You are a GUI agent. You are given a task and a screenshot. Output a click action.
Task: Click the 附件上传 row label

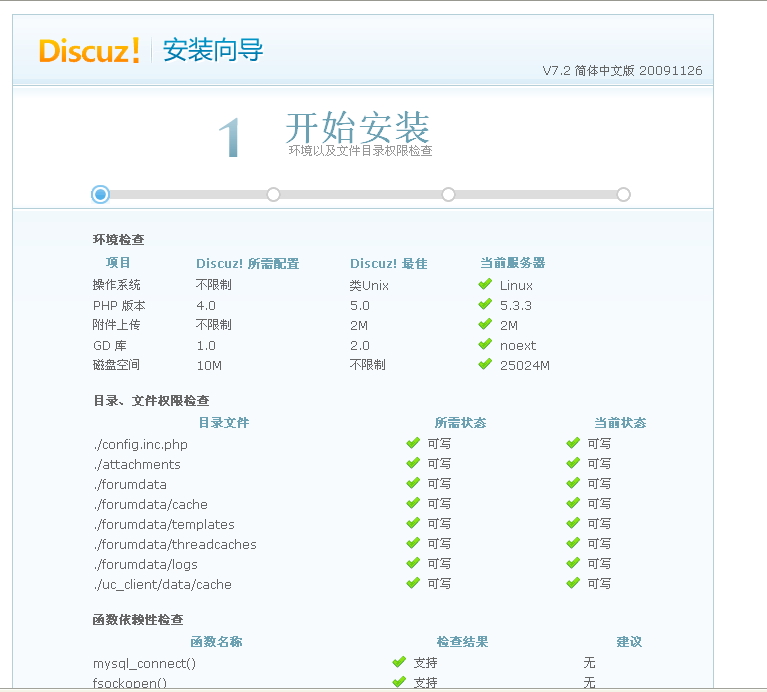[x=116, y=325]
